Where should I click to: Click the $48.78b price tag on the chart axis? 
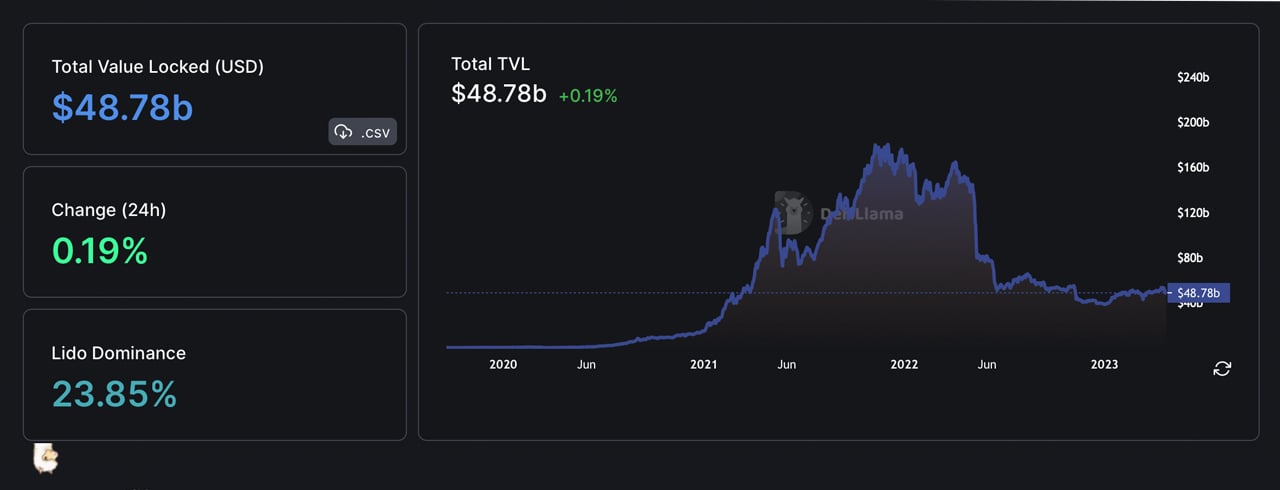pos(1199,293)
